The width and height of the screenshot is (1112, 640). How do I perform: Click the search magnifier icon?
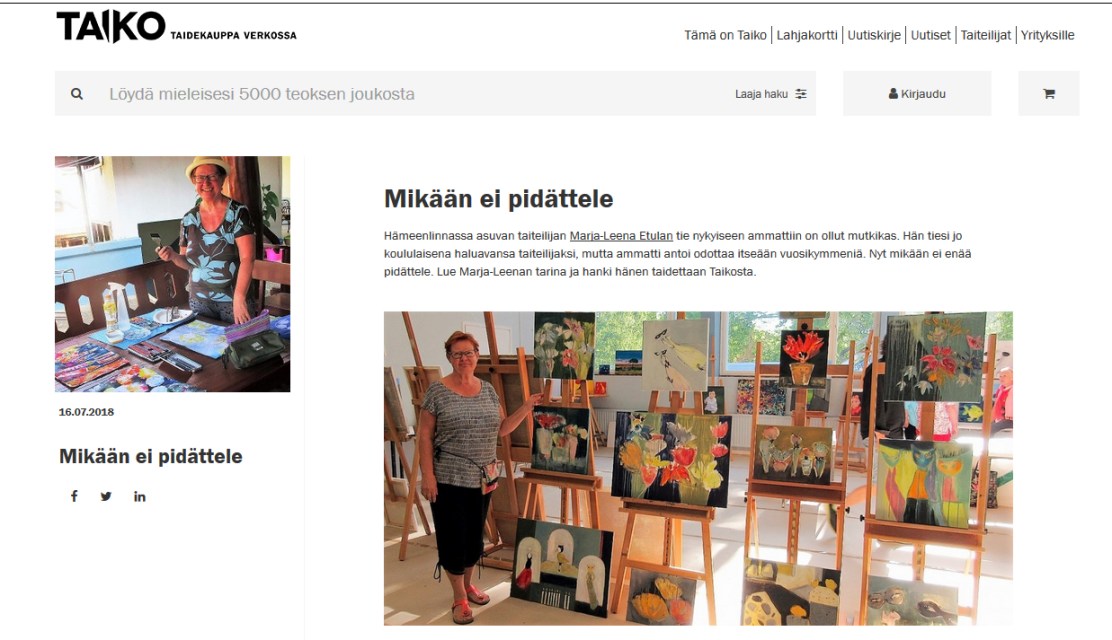[x=77, y=94]
